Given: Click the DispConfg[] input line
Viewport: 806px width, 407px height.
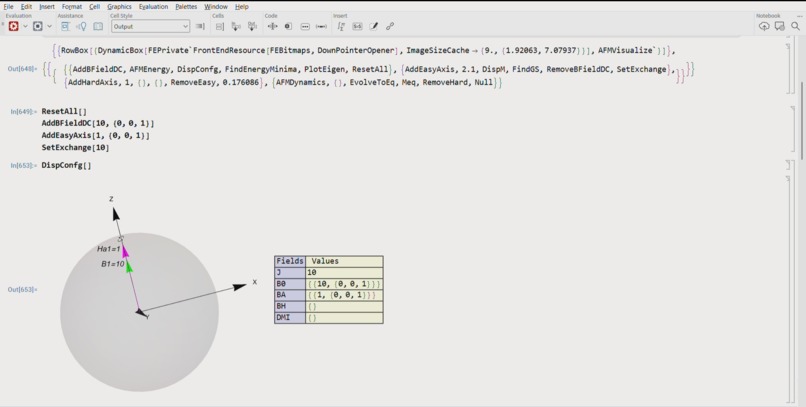Looking at the screenshot, I should pyautogui.click(x=66, y=165).
